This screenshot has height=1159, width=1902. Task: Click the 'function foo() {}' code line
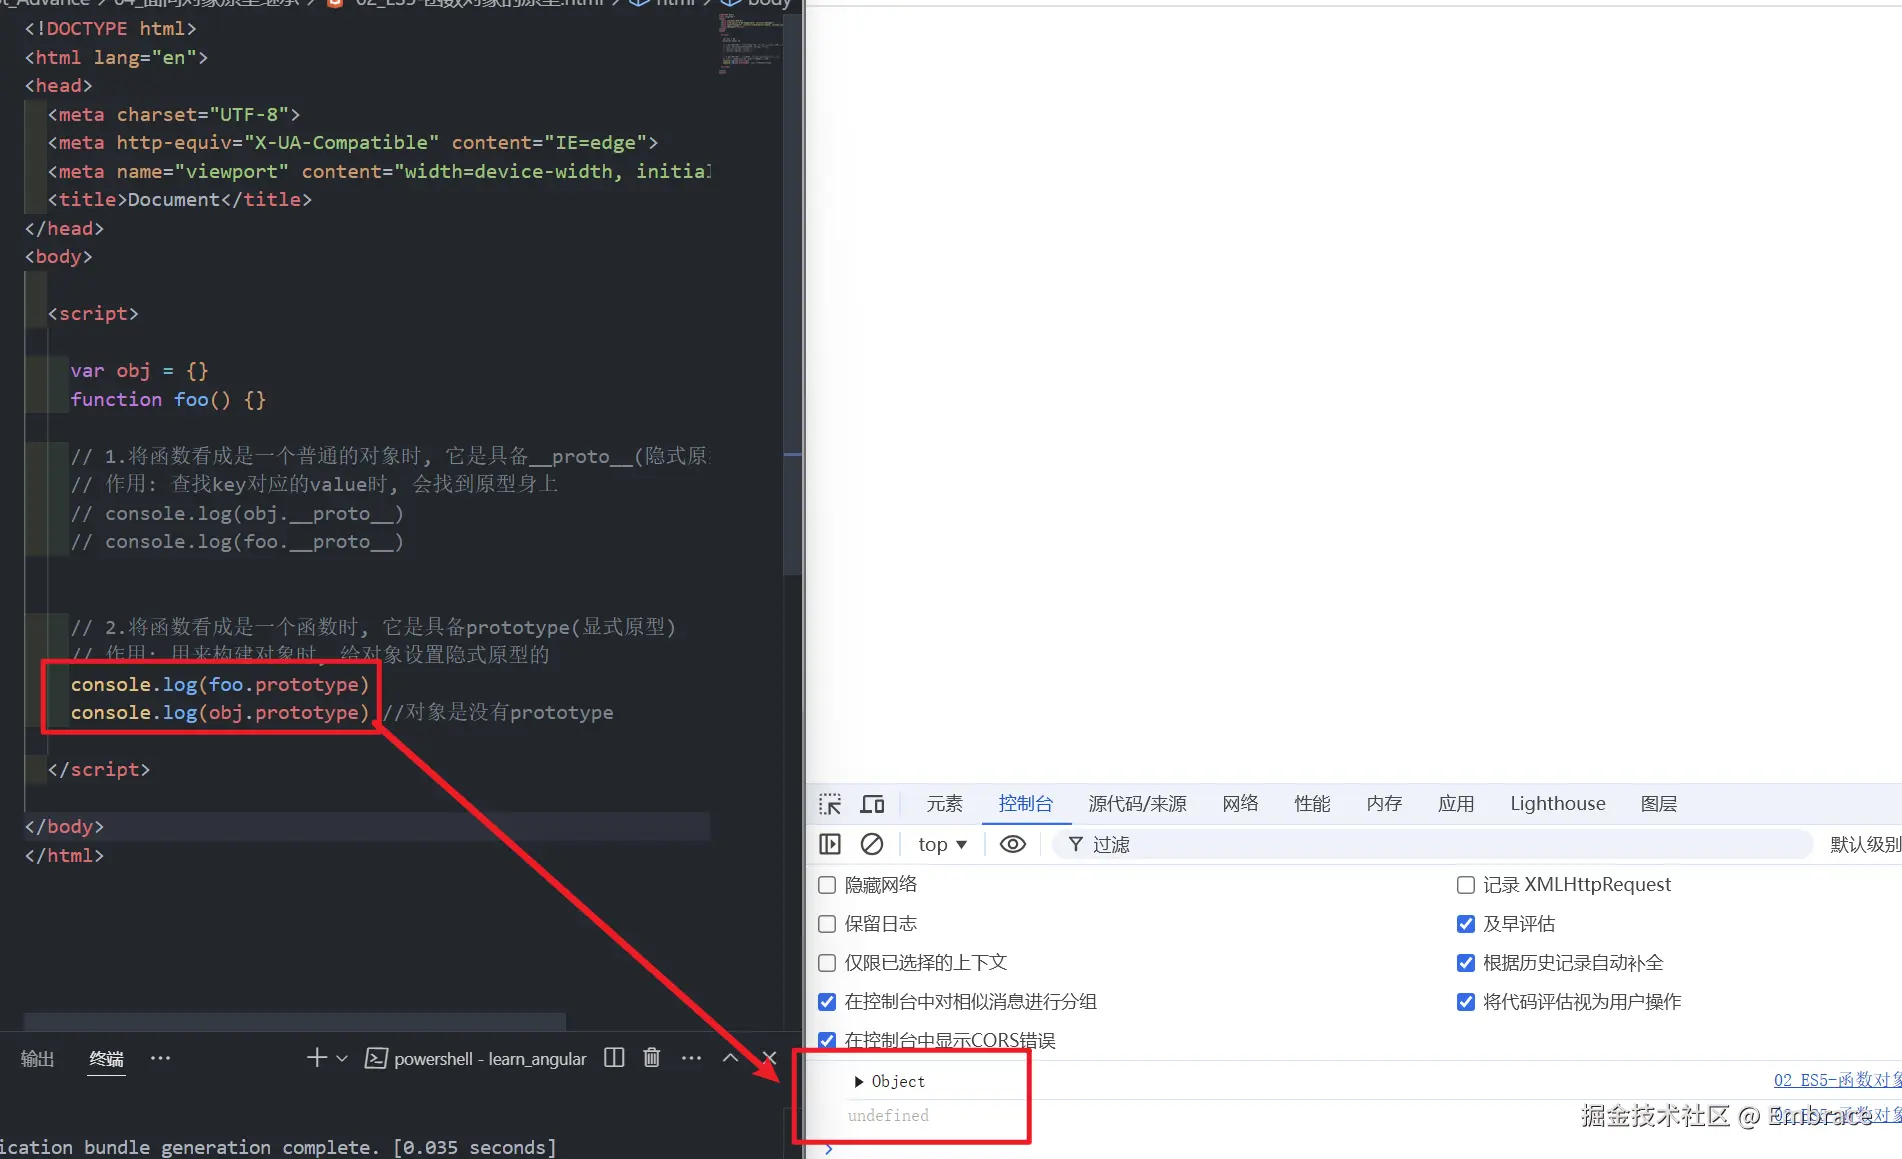point(168,399)
